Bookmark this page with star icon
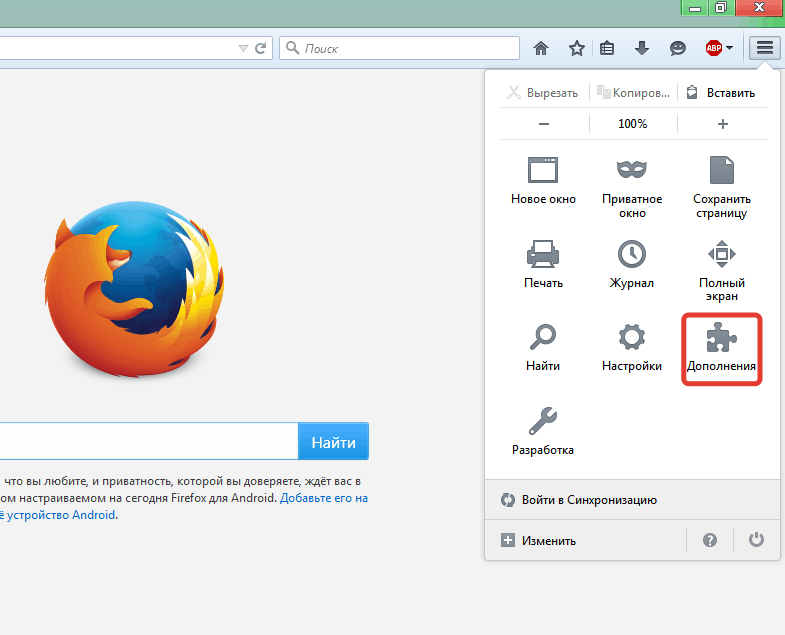This screenshot has width=785, height=635. (577, 48)
